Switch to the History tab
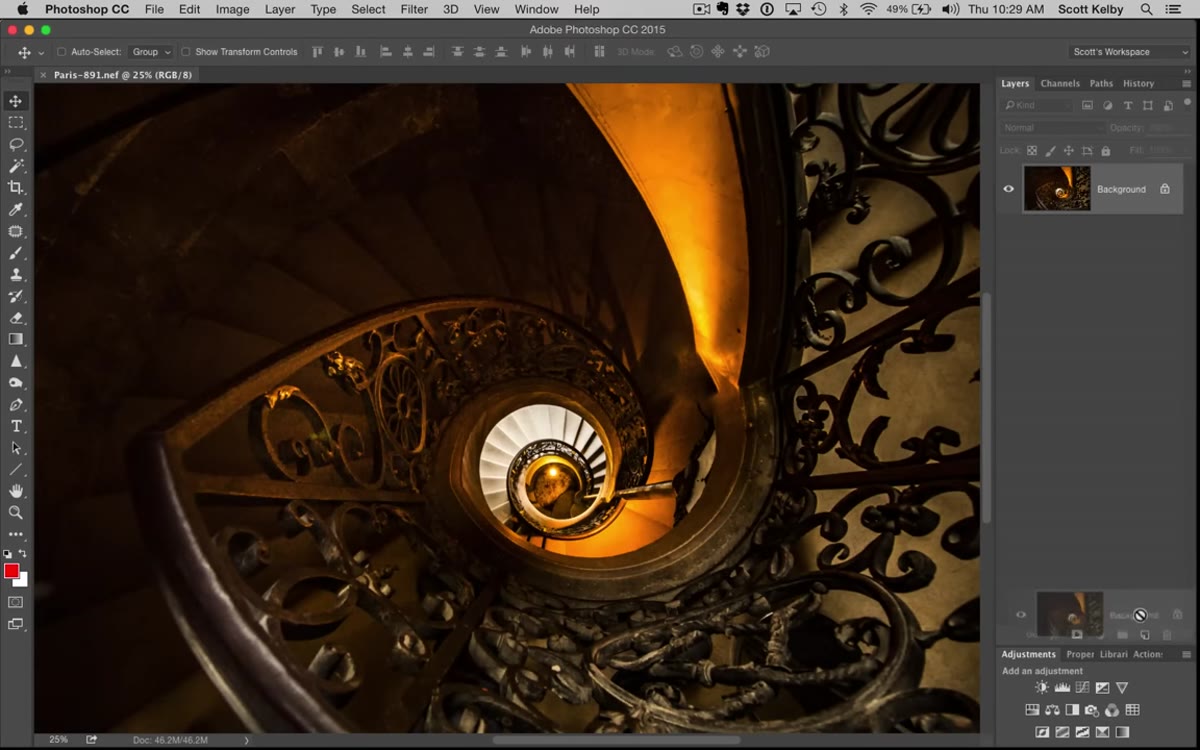 click(x=1138, y=84)
